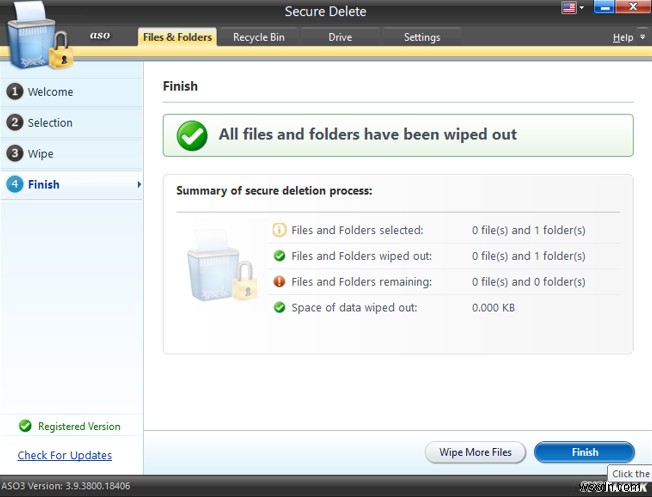
Task: Click the Registered Version green check icon
Action: tap(25, 426)
